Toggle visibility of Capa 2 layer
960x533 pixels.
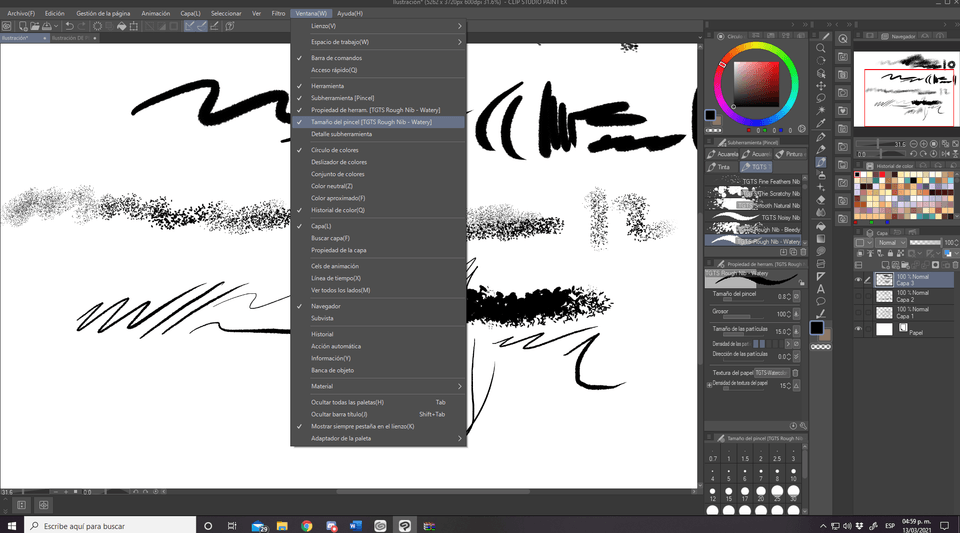pyautogui.click(x=858, y=296)
